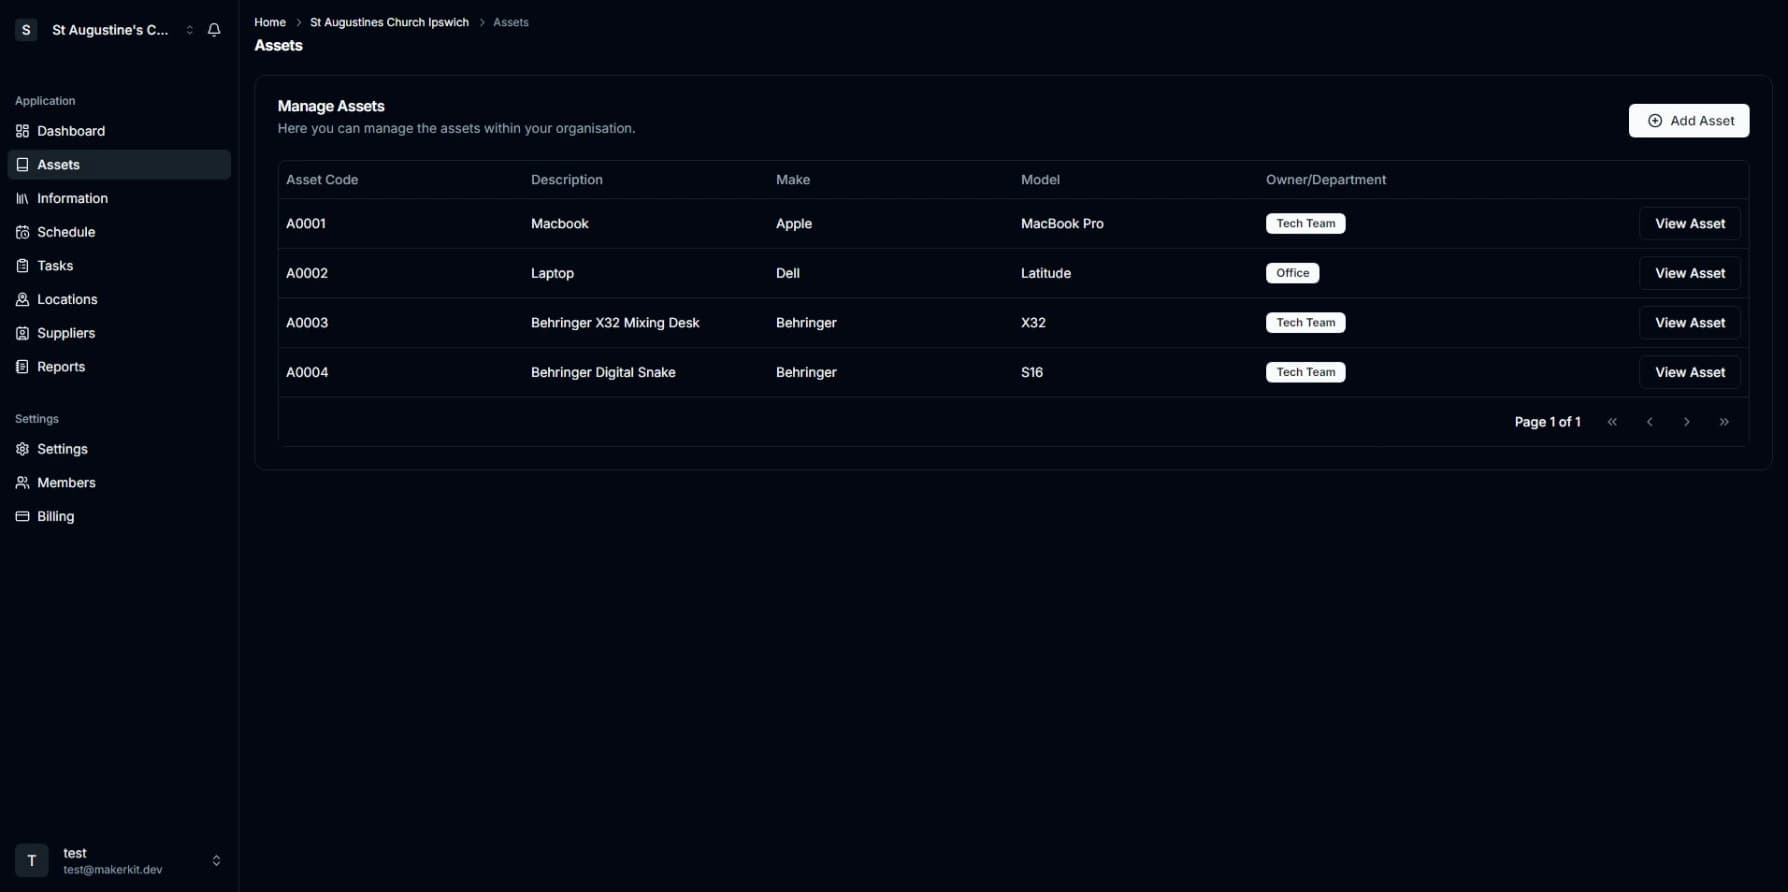View Asset for A0002 Laptop
The width and height of the screenshot is (1788, 892).
coord(1690,273)
